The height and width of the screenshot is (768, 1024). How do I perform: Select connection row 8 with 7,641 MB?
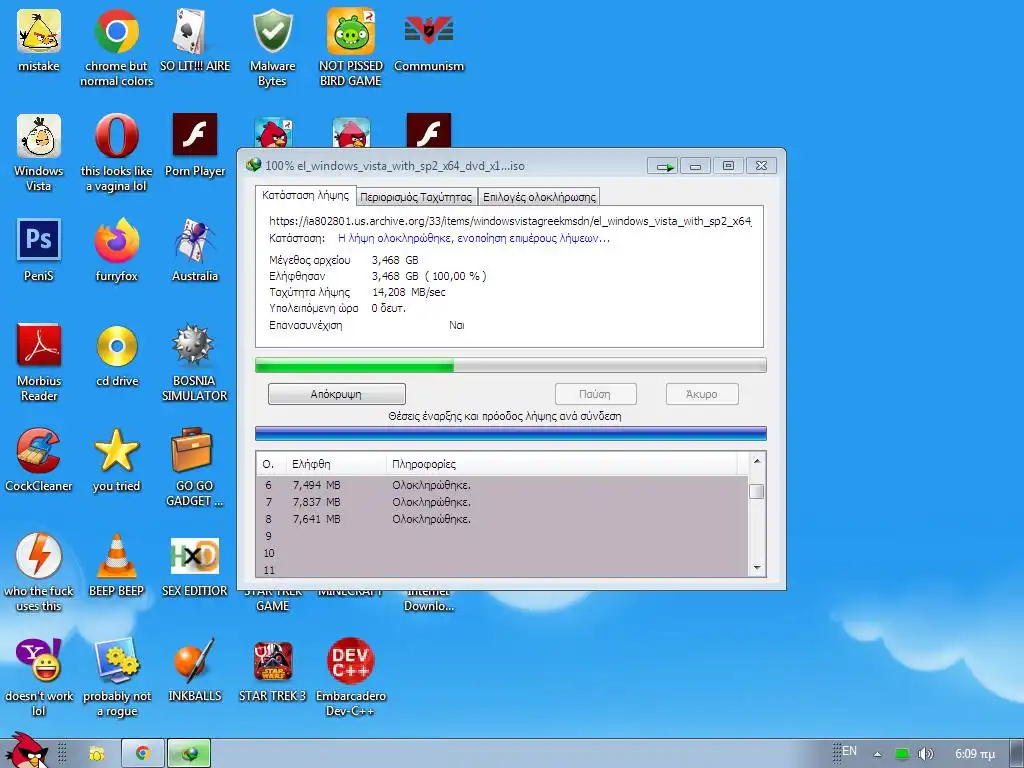502,519
